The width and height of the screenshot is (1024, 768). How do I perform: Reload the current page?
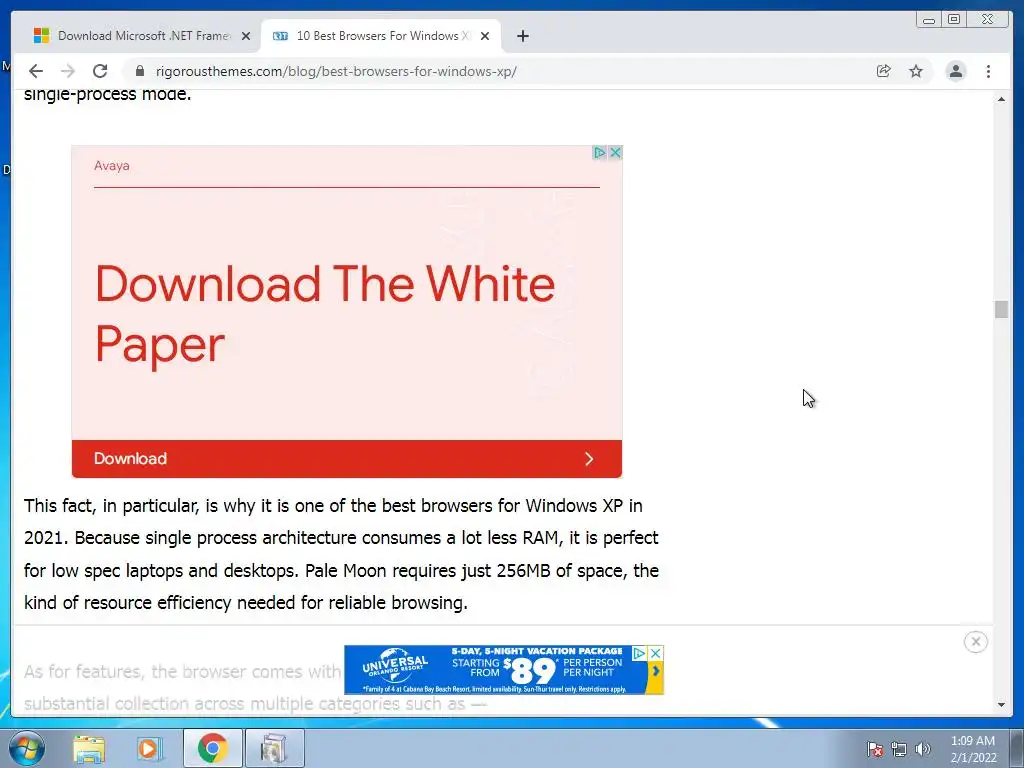pyautogui.click(x=100, y=71)
